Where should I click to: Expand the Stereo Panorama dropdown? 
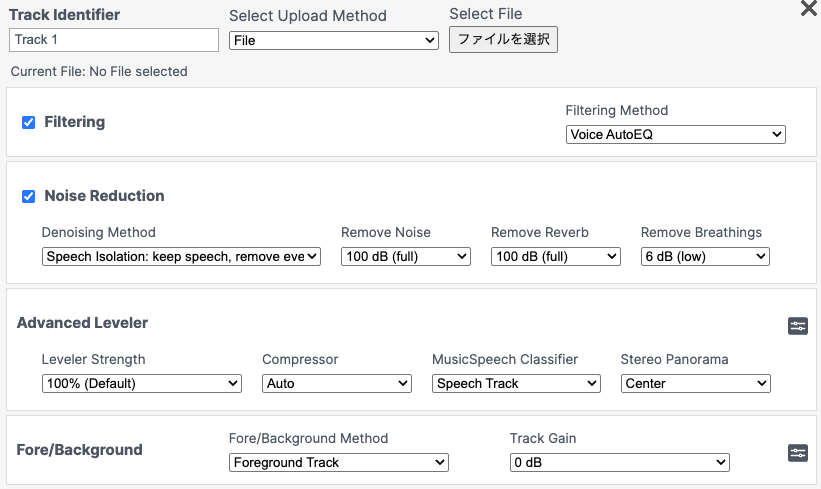696,383
